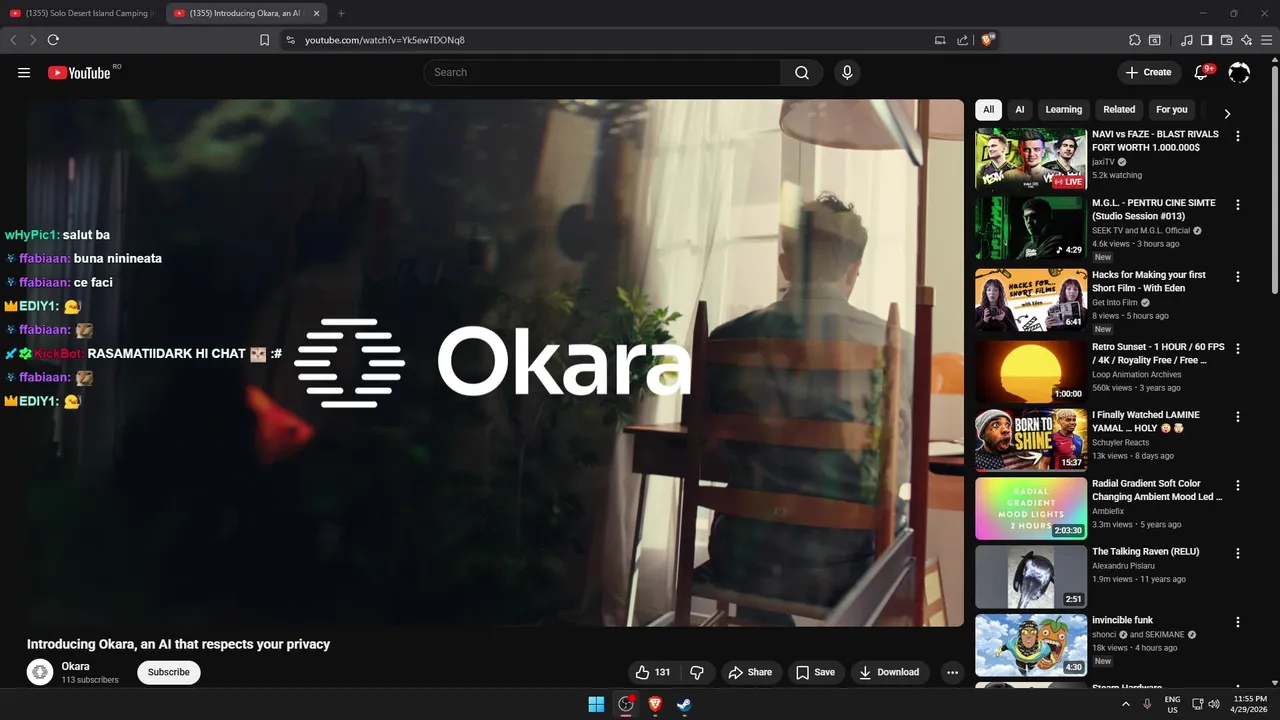This screenshot has height=720, width=1280.
Task: Click the Share button under the video
Action: (x=750, y=672)
